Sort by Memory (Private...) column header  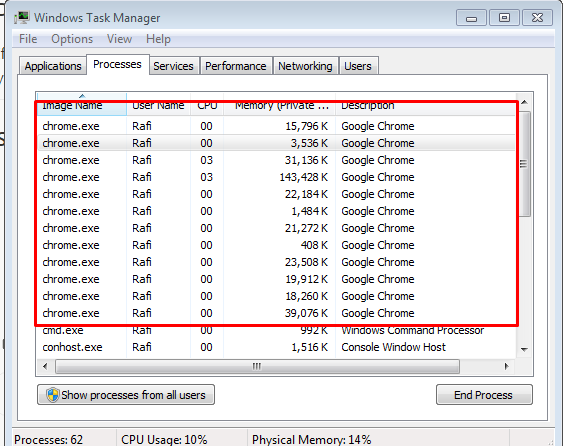click(x=280, y=105)
